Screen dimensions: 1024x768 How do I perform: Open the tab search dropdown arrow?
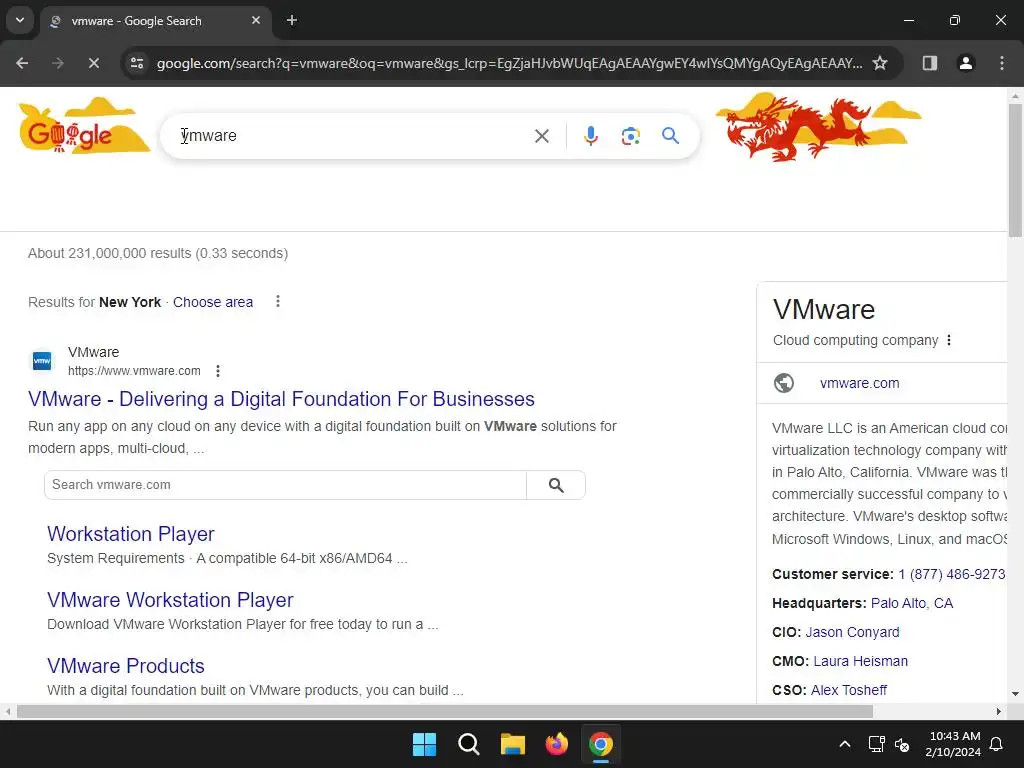click(20, 20)
